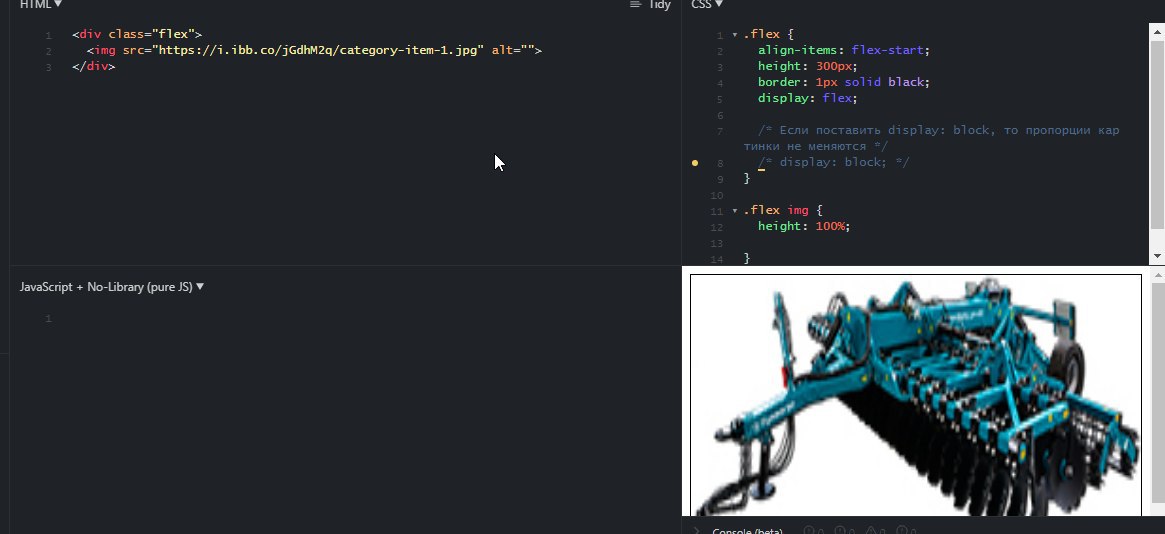
Task: Open the CSS panel settings dropdown
Action: point(707,4)
